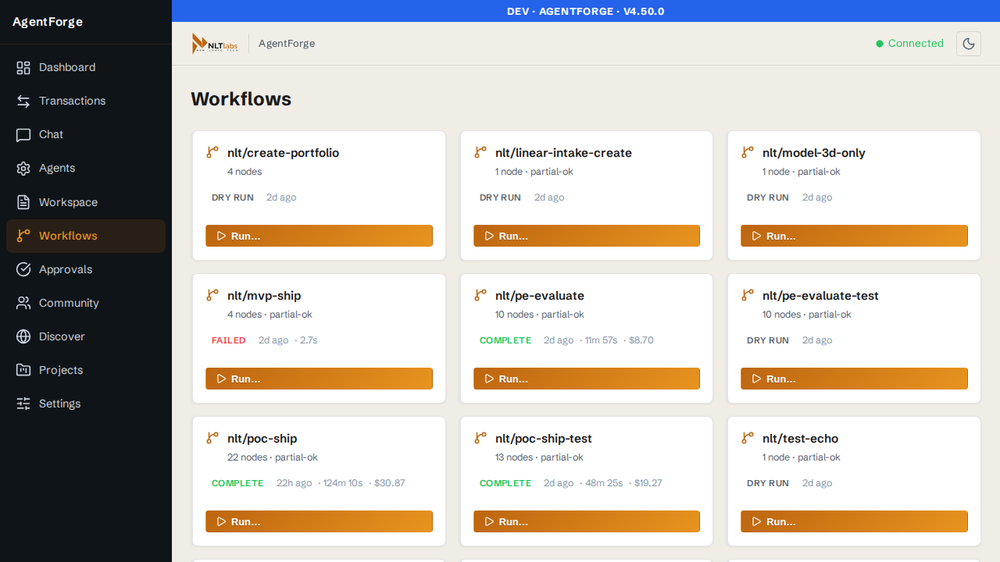Open the Discover globe icon

(24, 336)
